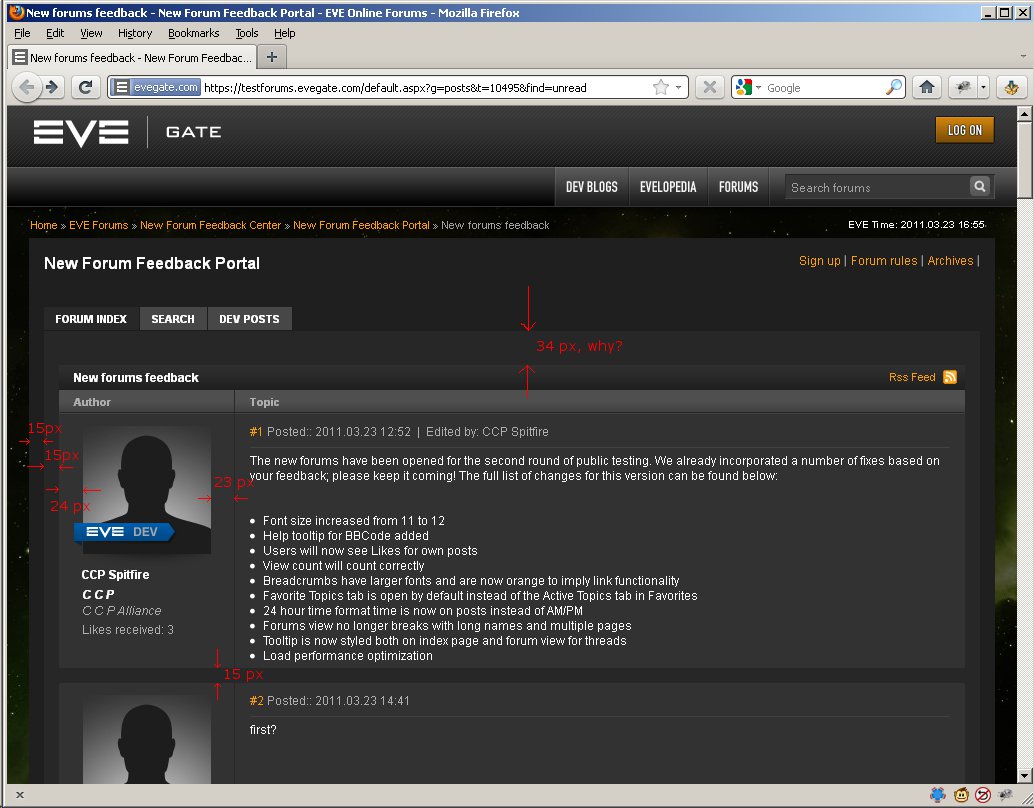
Task: Click the 'Likes received: 3' text
Action: click(x=128, y=630)
